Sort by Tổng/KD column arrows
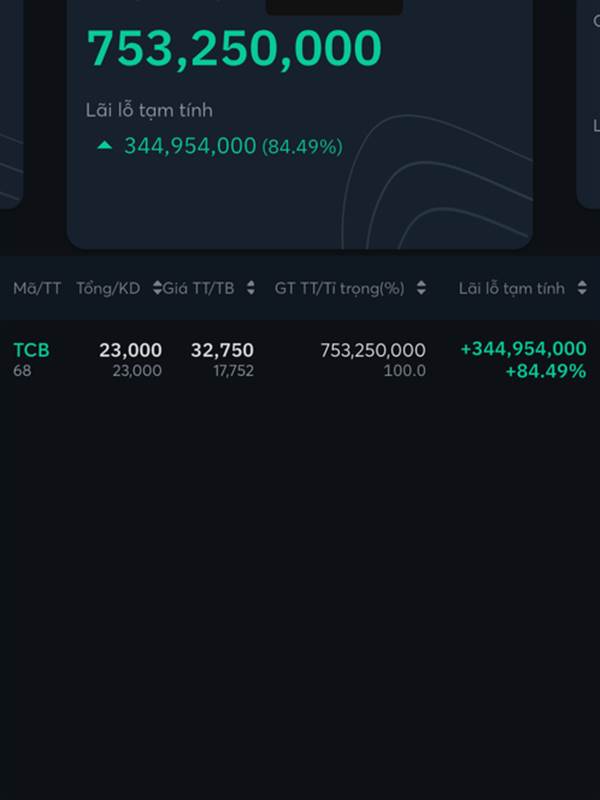The height and width of the screenshot is (800, 600). pyautogui.click(x=157, y=288)
